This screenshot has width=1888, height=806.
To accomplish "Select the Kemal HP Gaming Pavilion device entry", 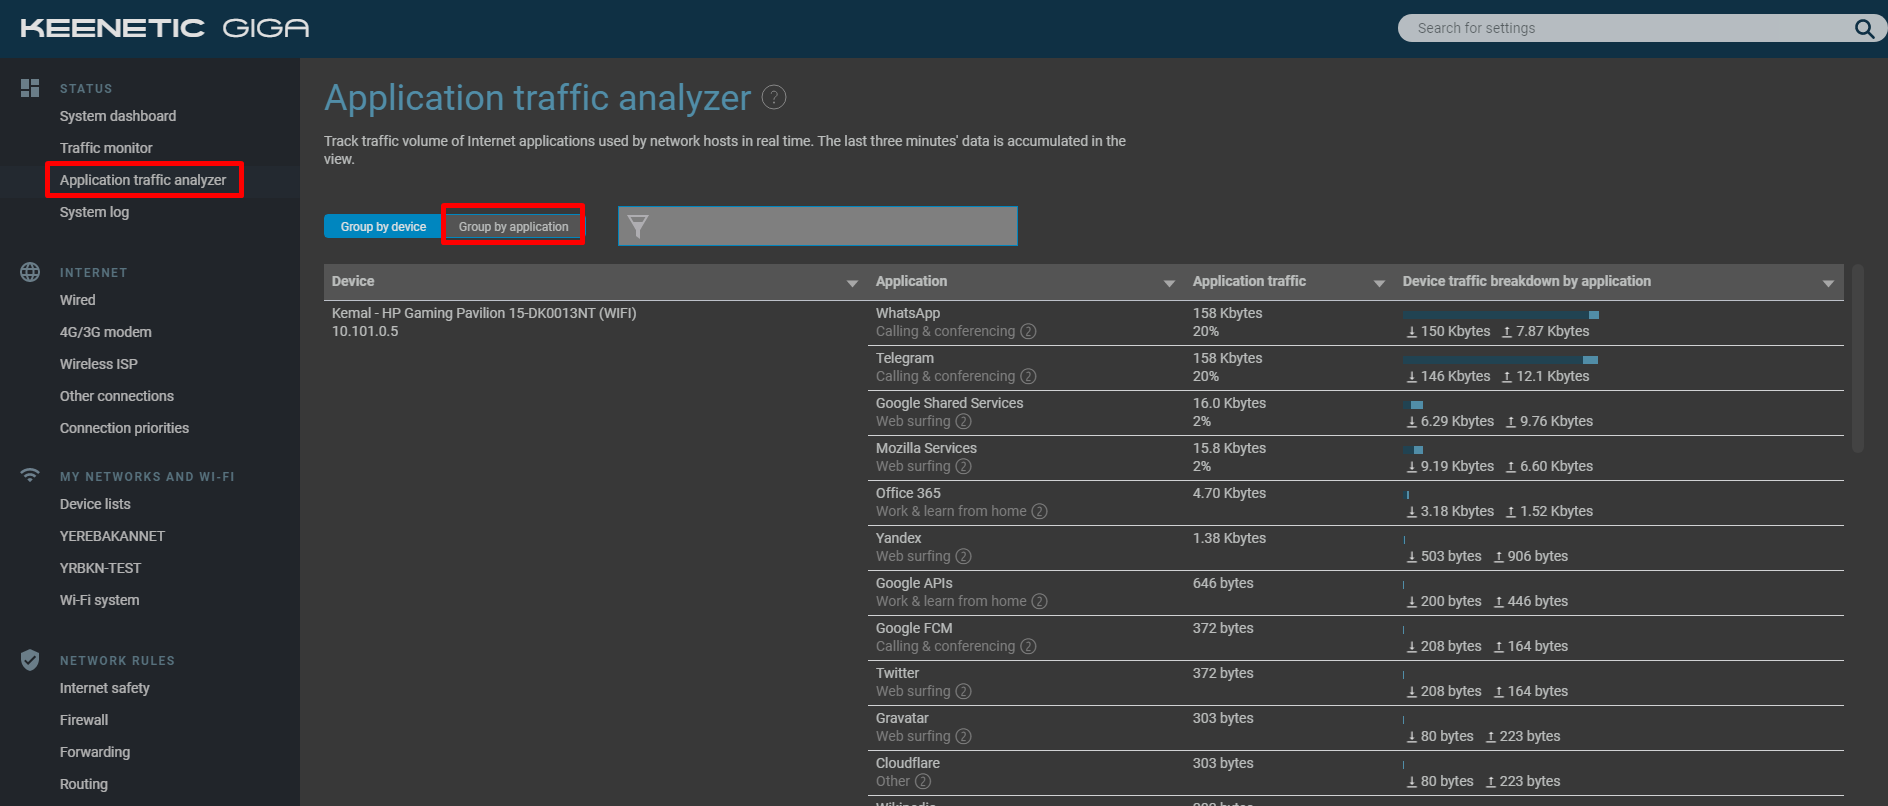I will tap(484, 313).
